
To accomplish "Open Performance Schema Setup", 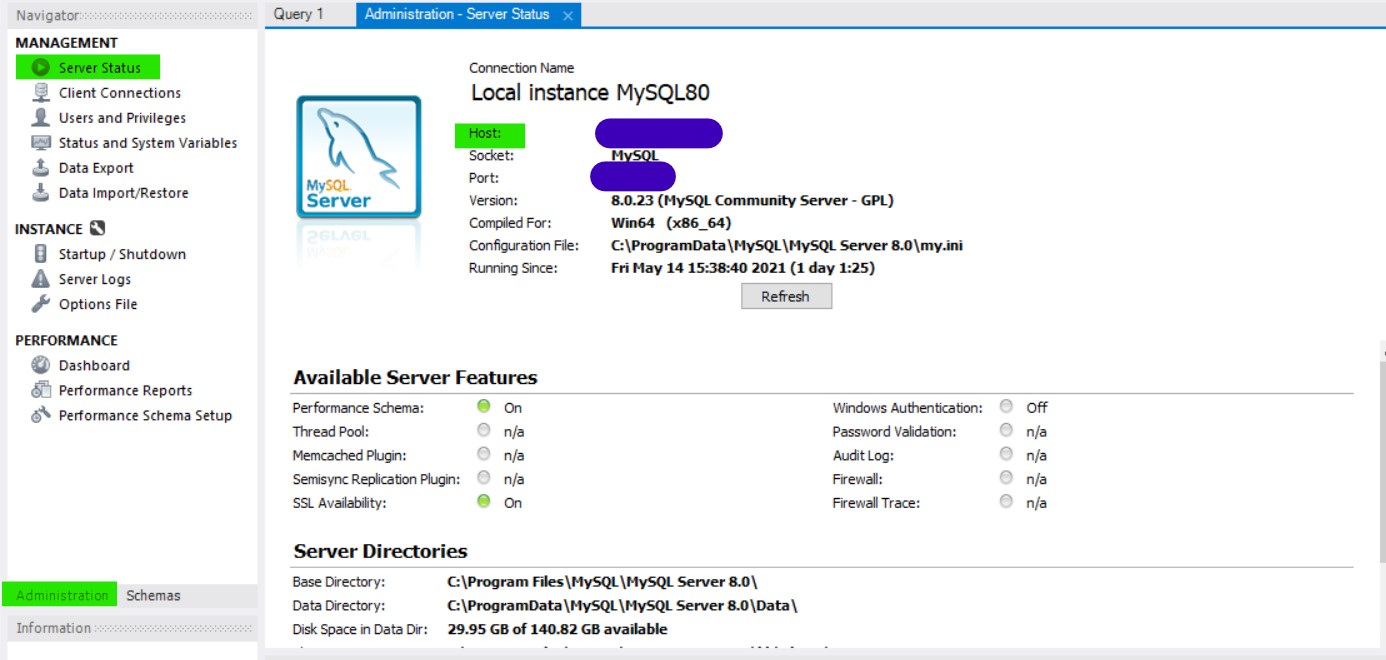I will tap(145, 415).
